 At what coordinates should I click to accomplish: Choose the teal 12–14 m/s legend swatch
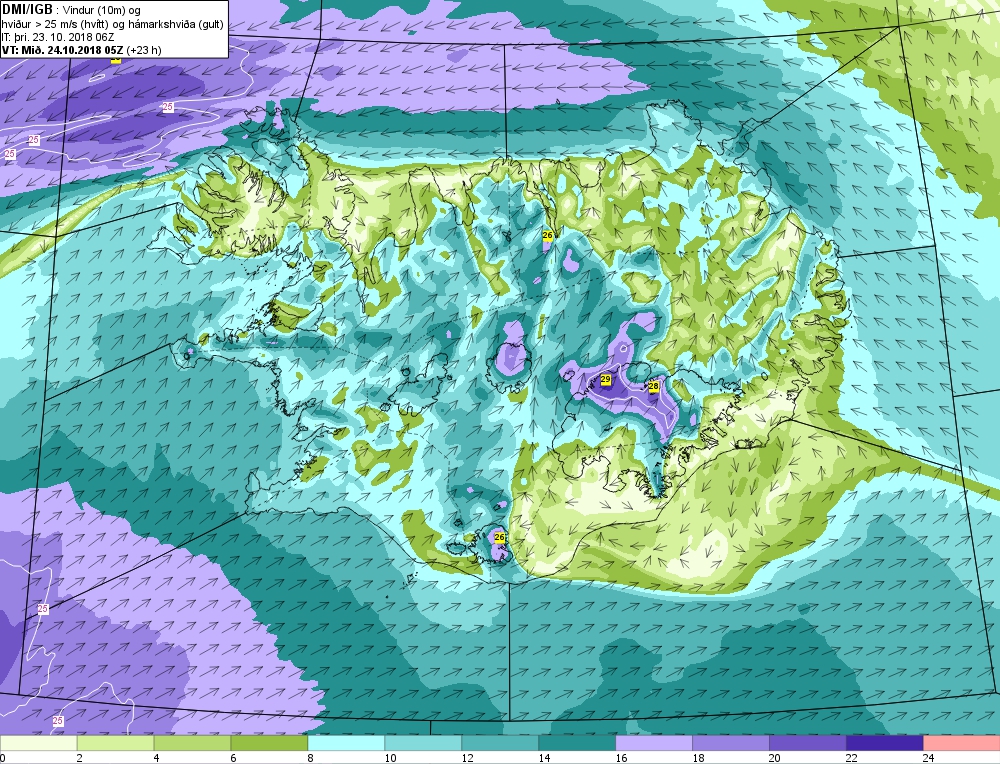tap(500, 743)
